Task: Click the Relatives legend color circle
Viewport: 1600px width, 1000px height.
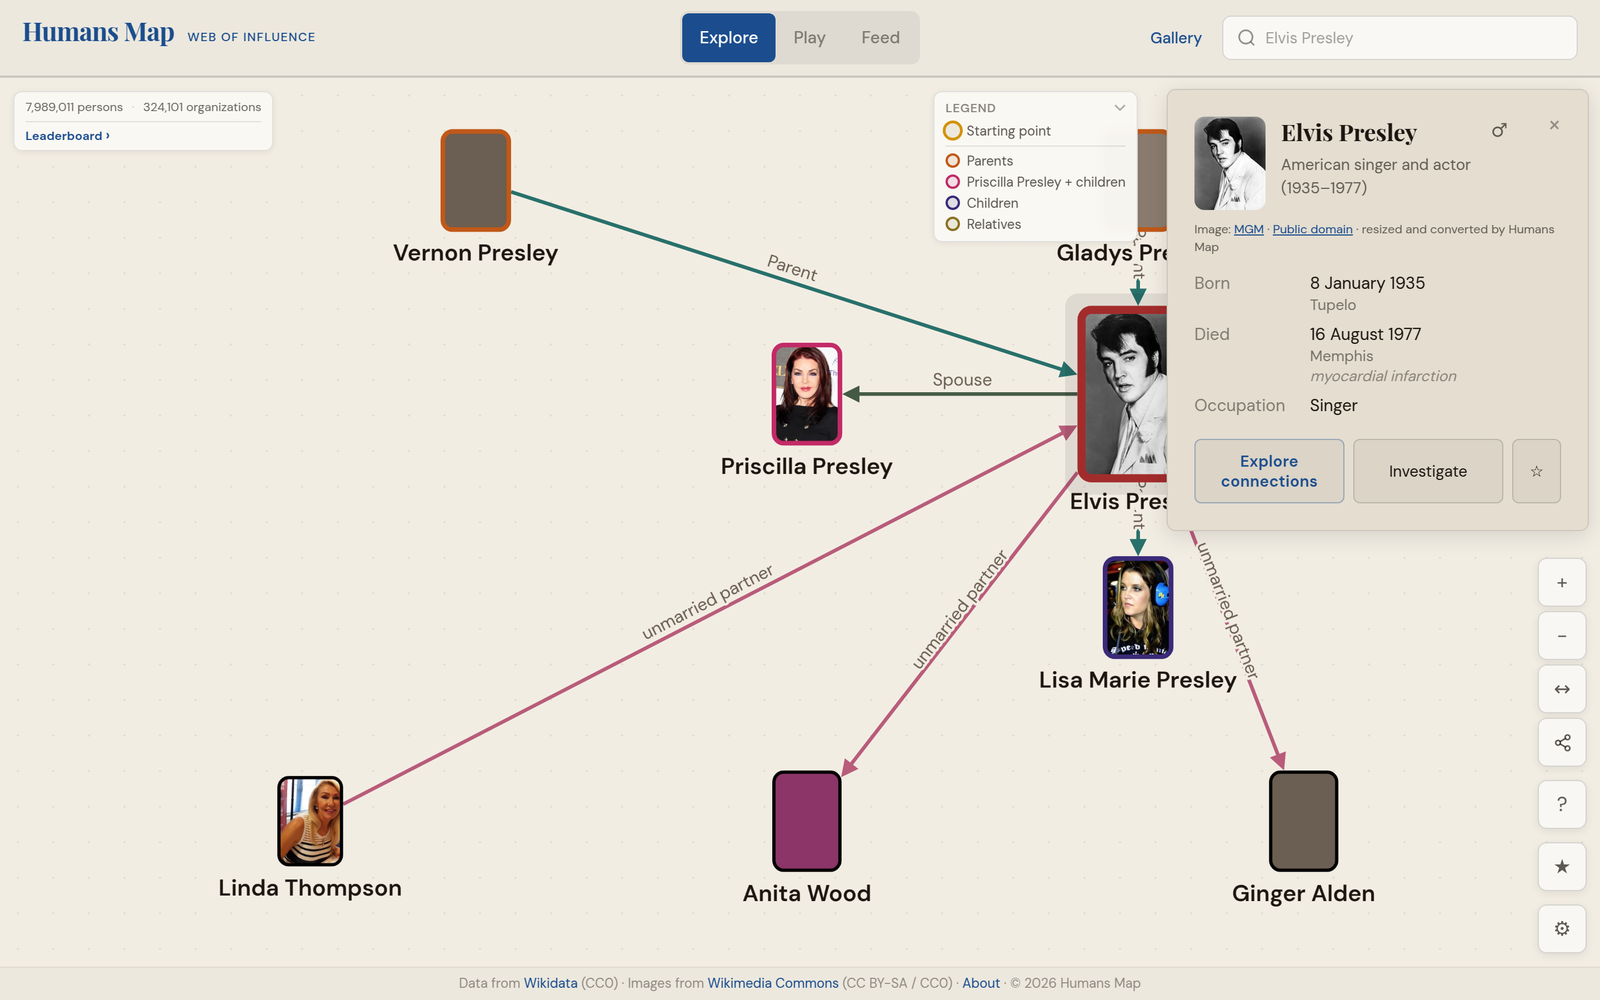Action: coord(953,224)
